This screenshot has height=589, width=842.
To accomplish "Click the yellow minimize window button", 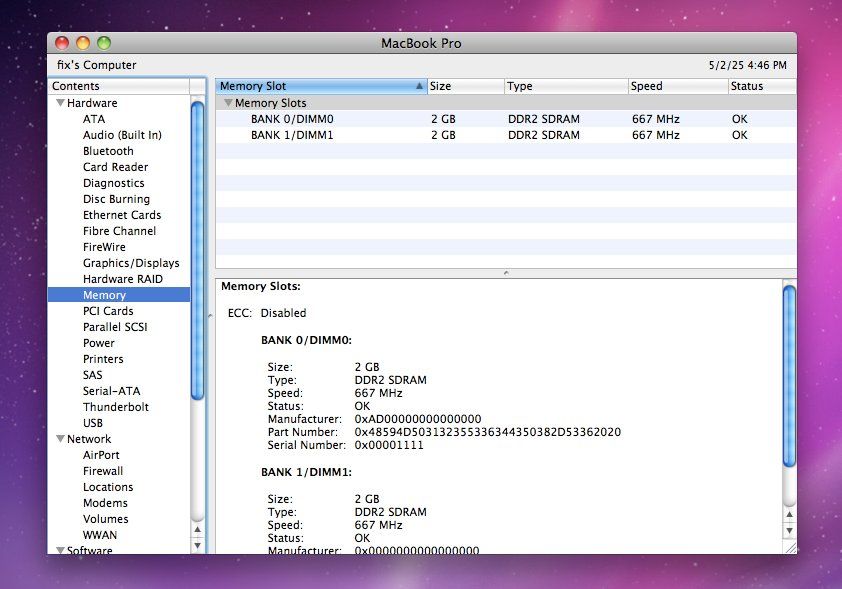I will pyautogui.click(x=83, y=43).
